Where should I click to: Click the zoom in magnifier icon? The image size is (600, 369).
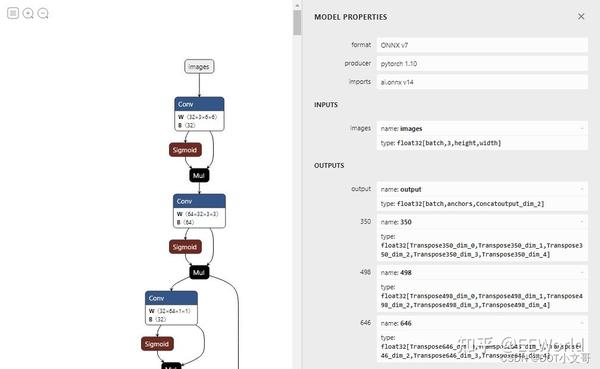tap(28, 13)
